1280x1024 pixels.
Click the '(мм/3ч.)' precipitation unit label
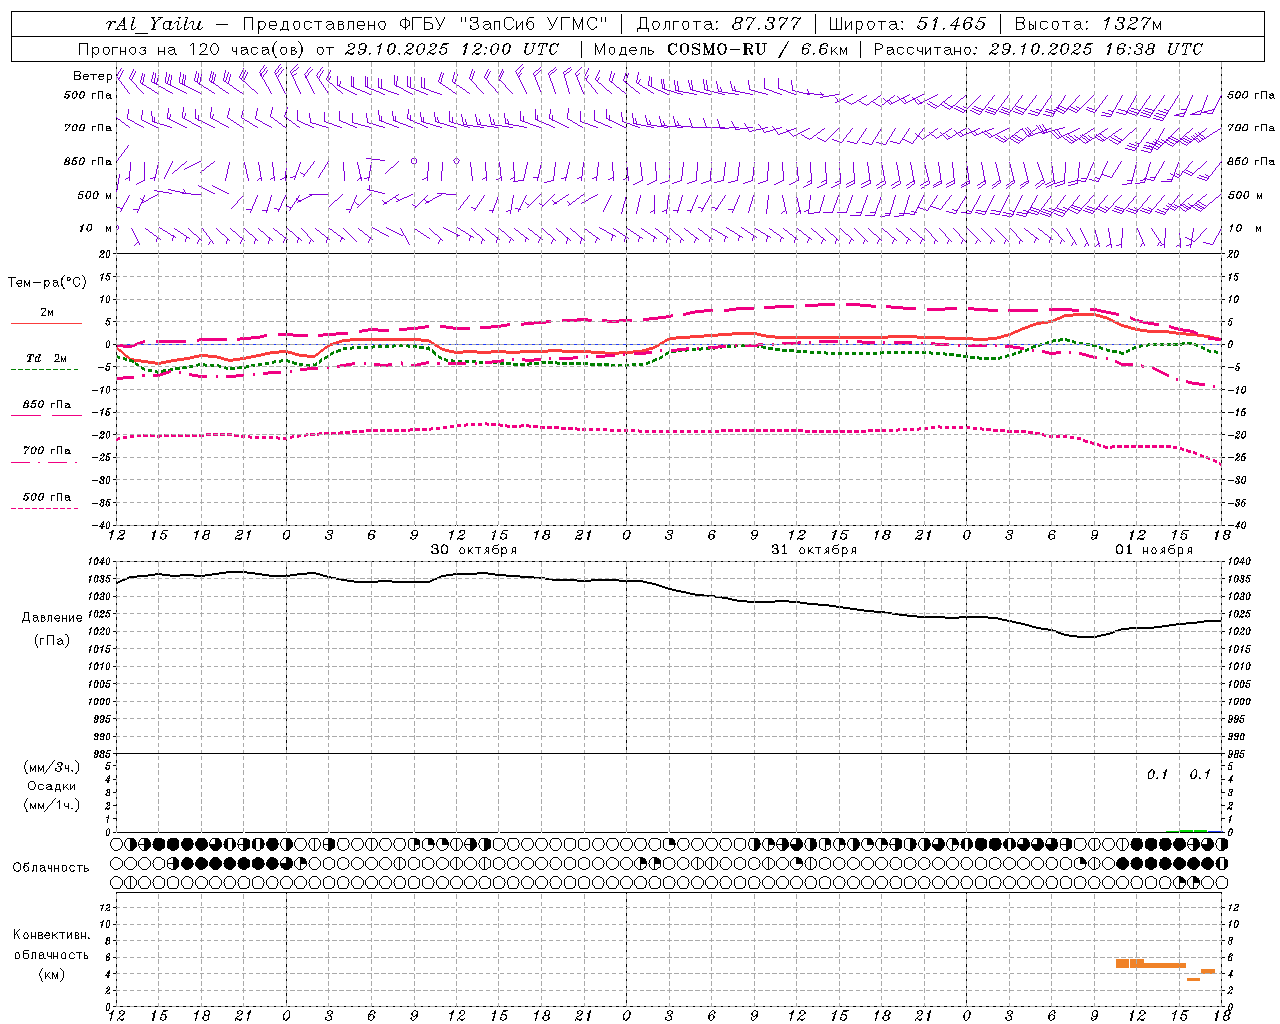tap(52, 768)
